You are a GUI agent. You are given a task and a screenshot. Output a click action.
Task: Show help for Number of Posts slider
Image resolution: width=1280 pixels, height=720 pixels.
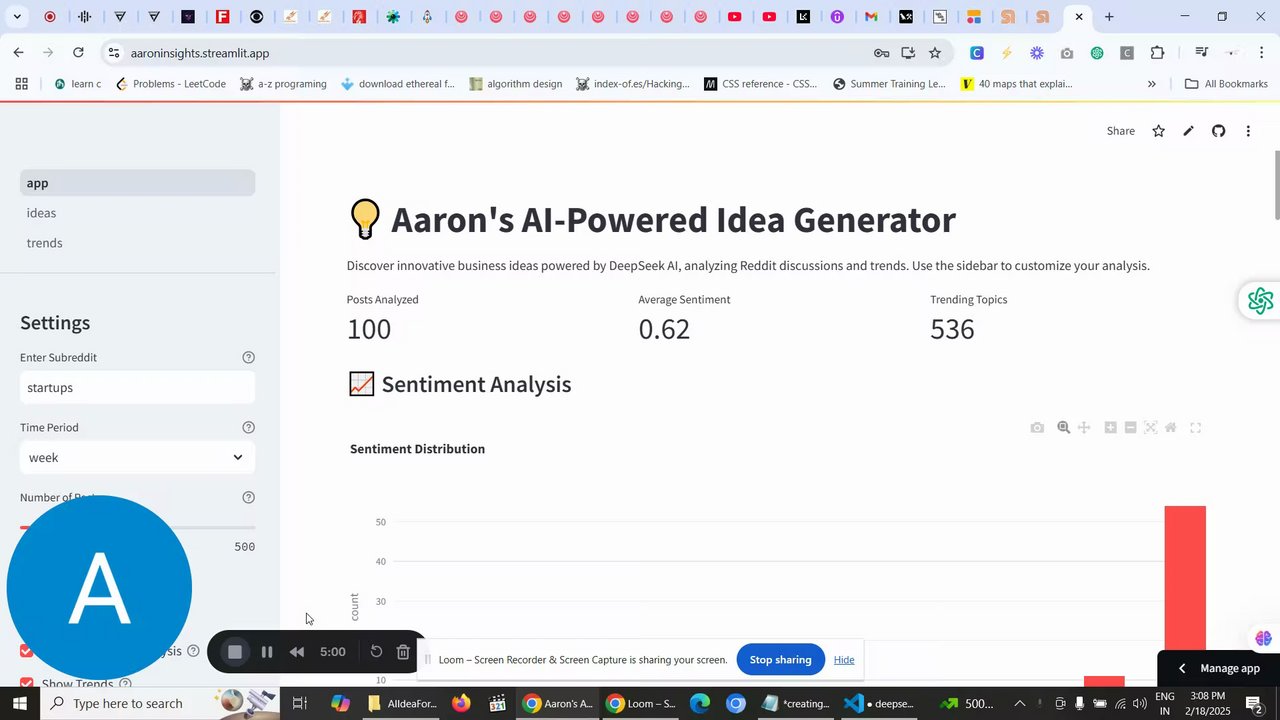(249, 497)
